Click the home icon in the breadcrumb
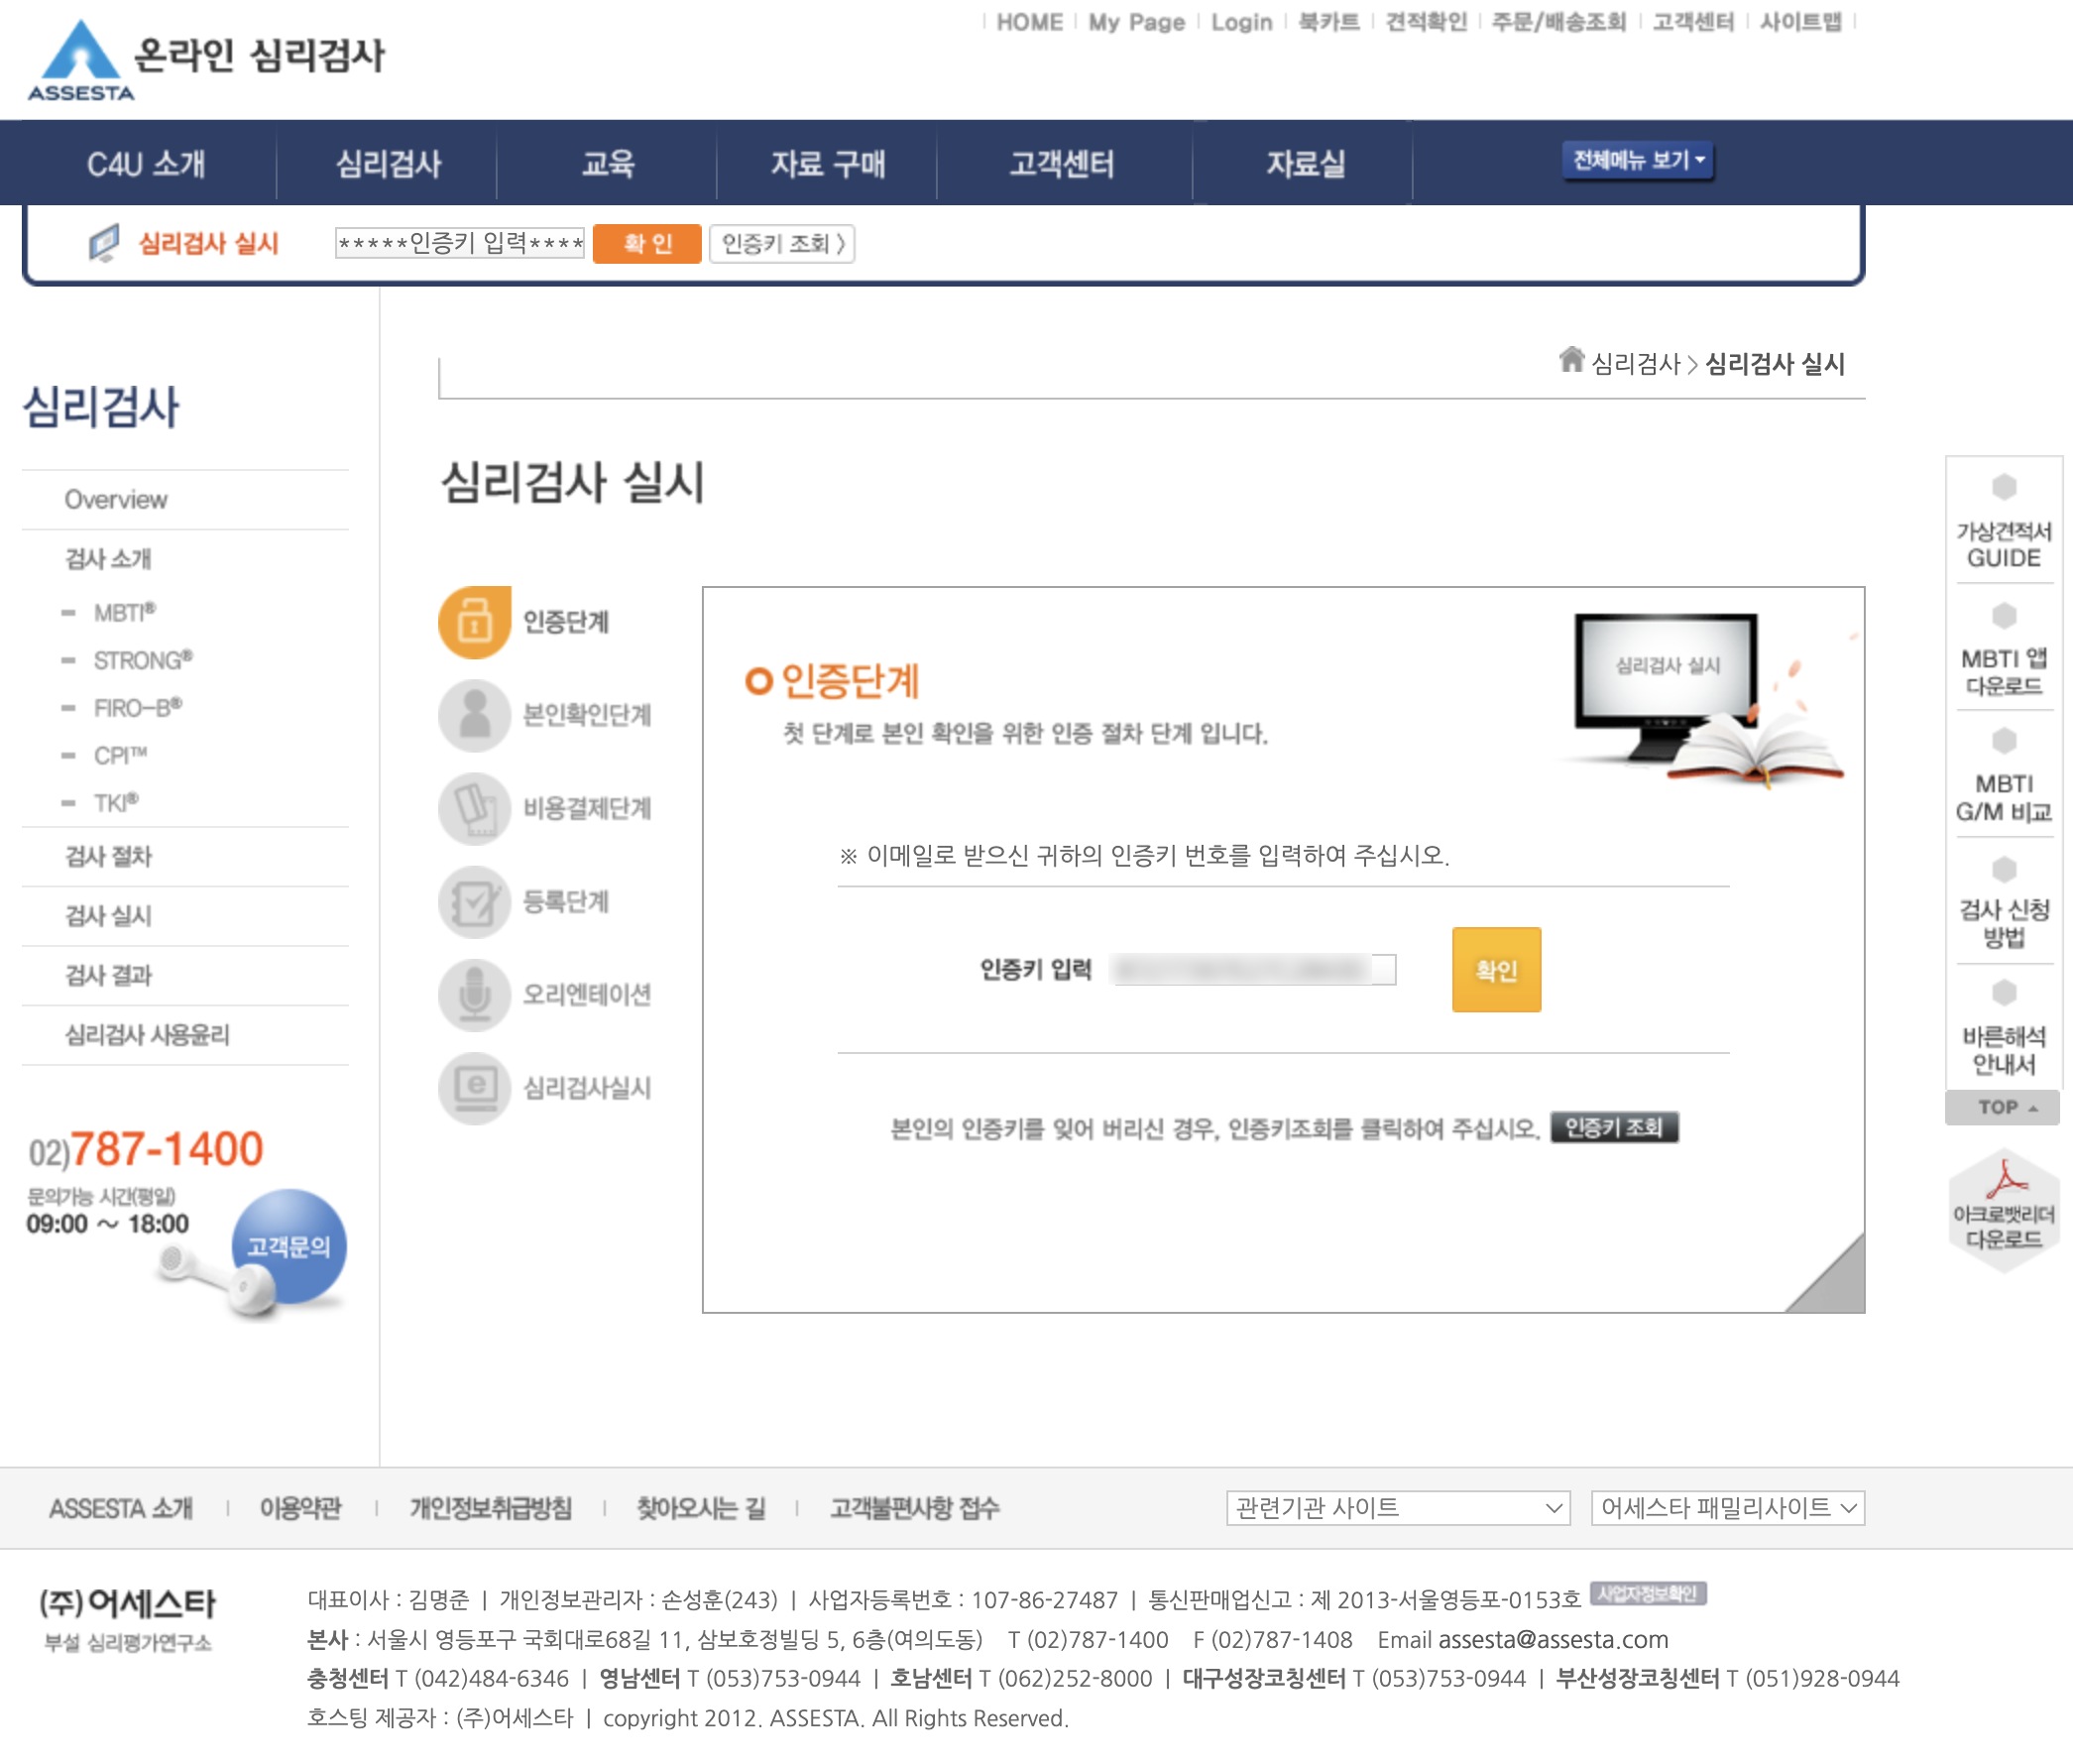This screenshot has width=2073, height=1764. pyautogui.click(x=1571, y=359)
